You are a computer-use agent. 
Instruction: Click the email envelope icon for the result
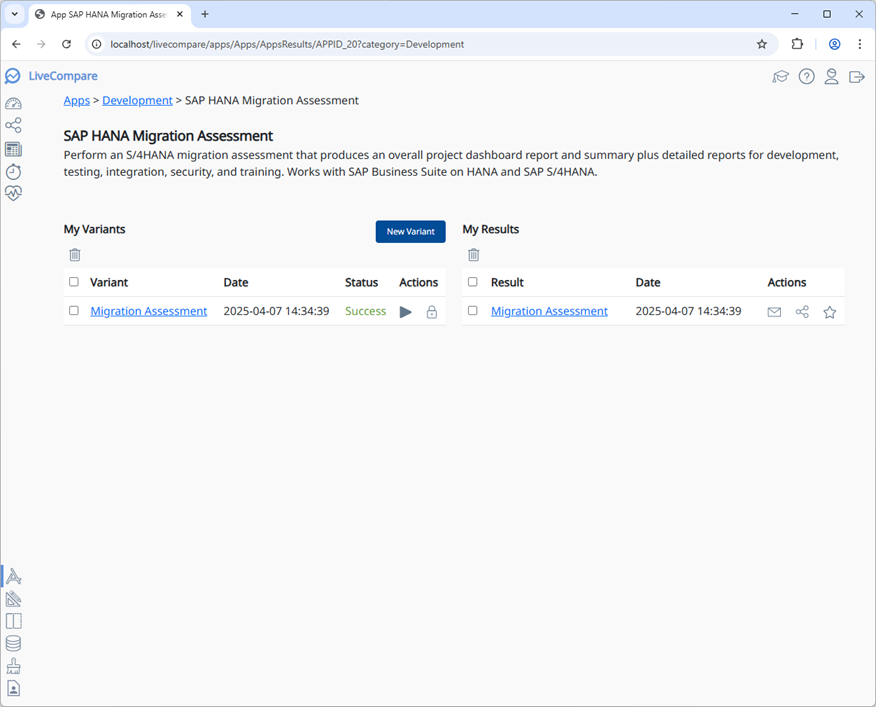774,312
